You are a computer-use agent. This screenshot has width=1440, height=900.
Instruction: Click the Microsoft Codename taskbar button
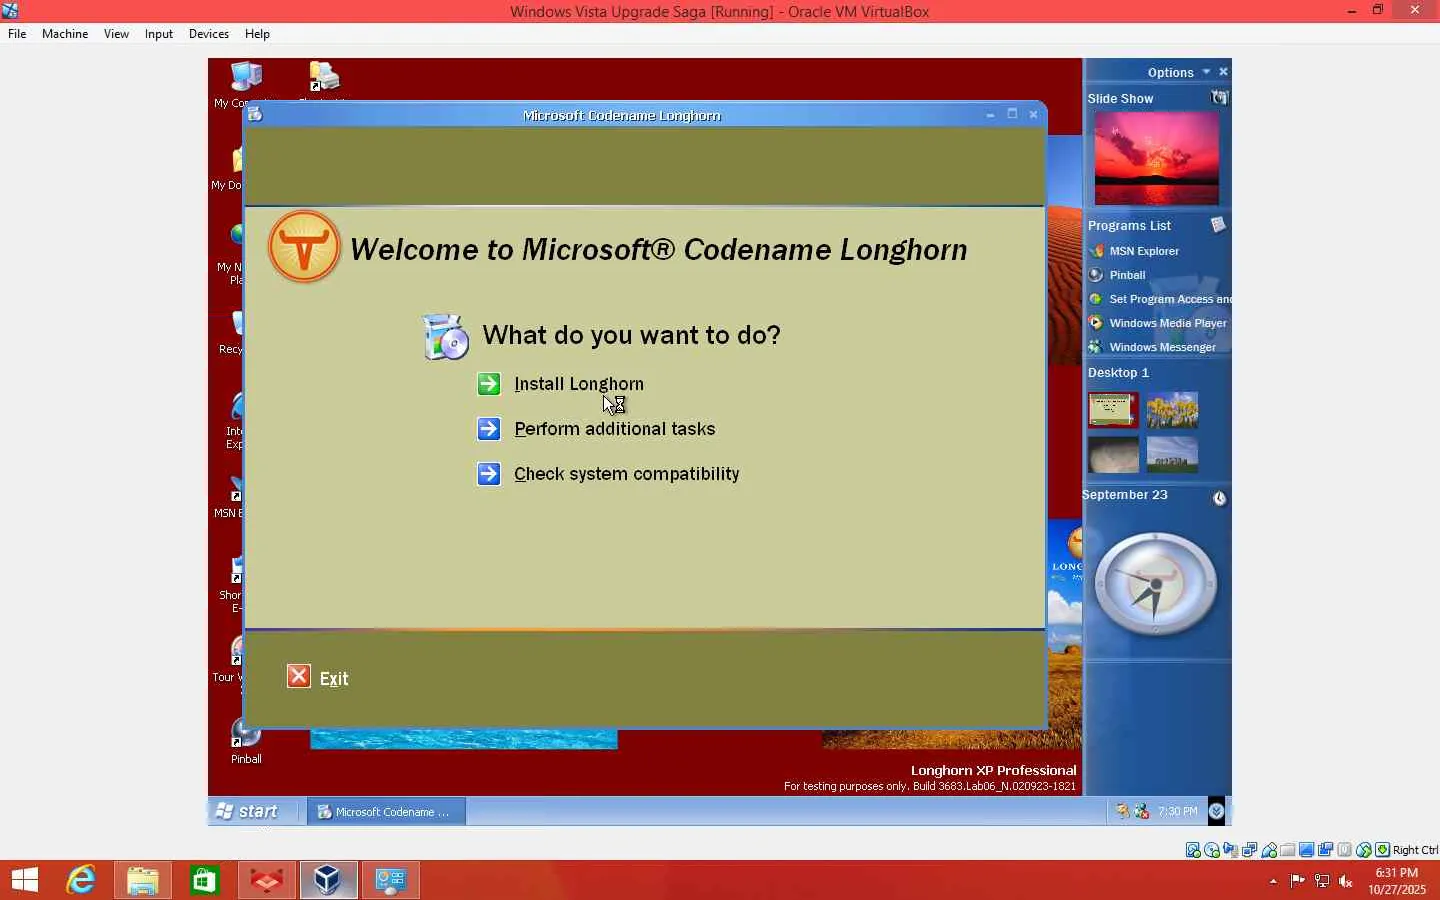click(387, 811)
